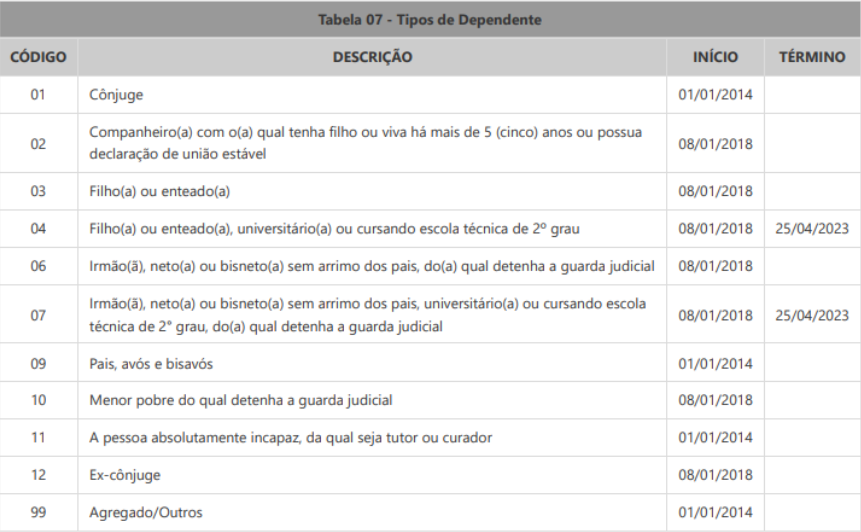Click the término date 25/04/2023 for code 04

[811, 229]
